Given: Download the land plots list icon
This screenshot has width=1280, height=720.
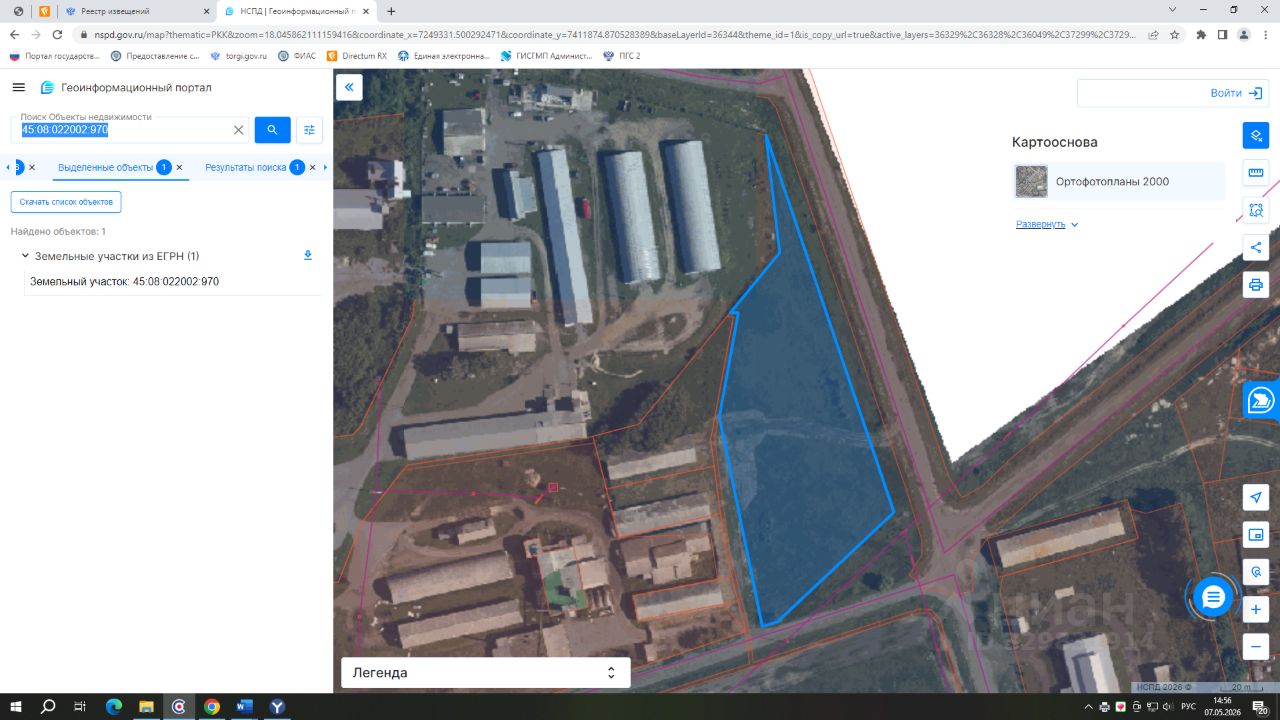Looking at the screenshot, I should point(308,255).
